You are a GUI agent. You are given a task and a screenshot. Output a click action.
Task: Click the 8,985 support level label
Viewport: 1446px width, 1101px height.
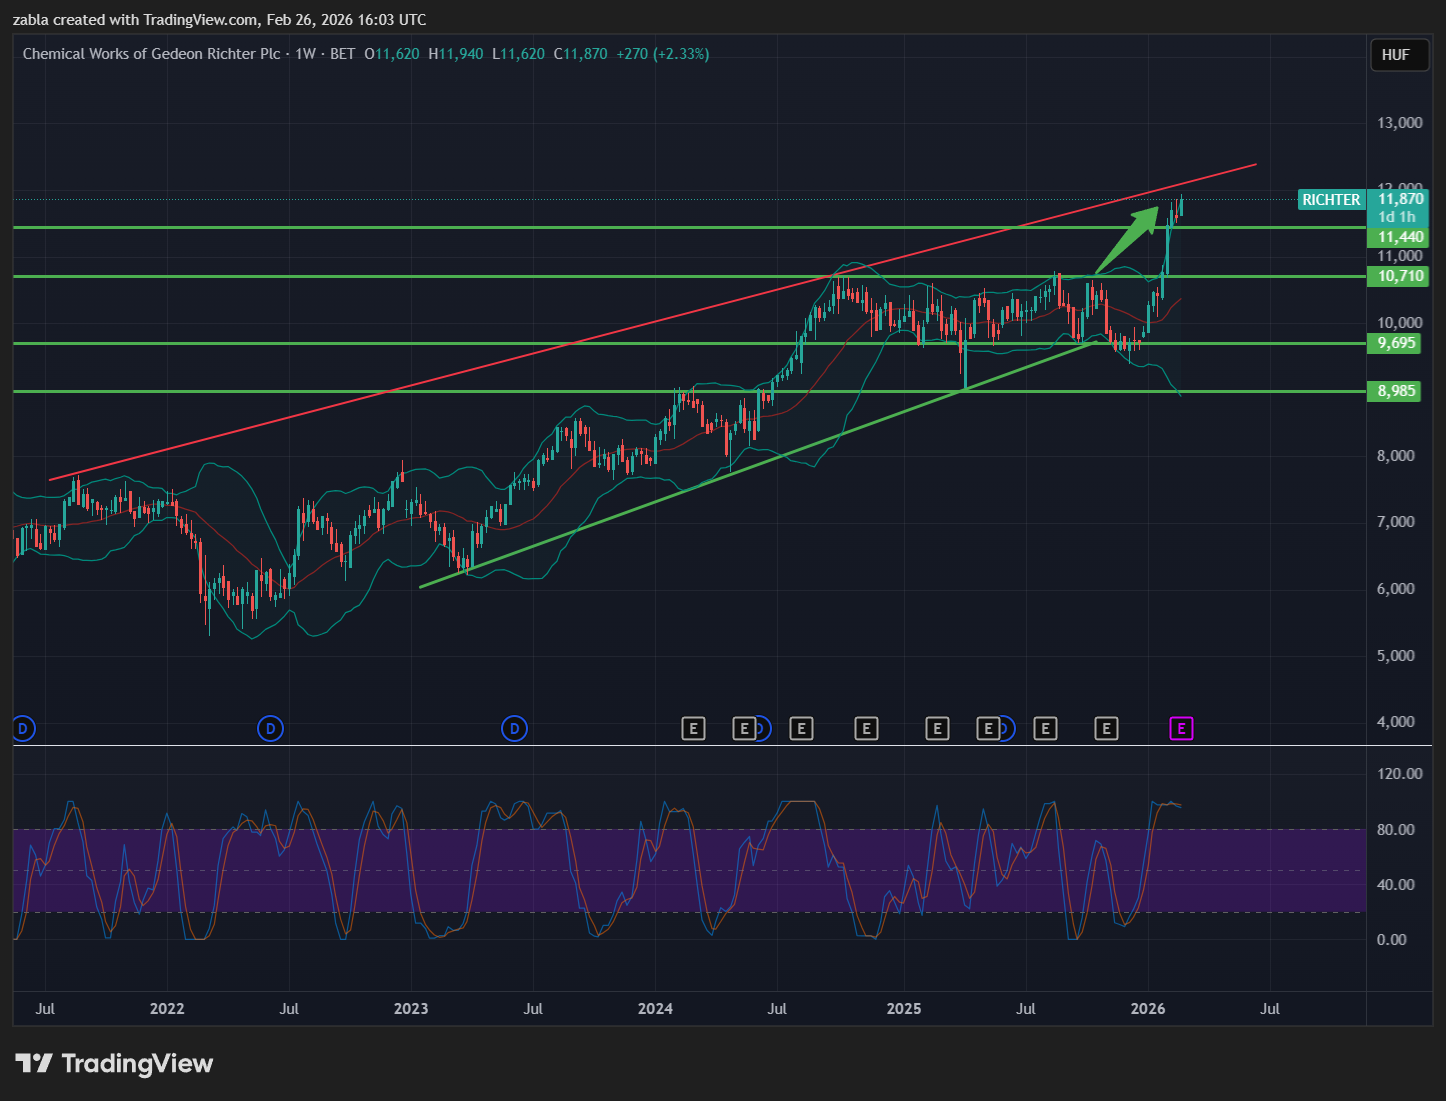pyautogui.click(x=1396, y=391)
